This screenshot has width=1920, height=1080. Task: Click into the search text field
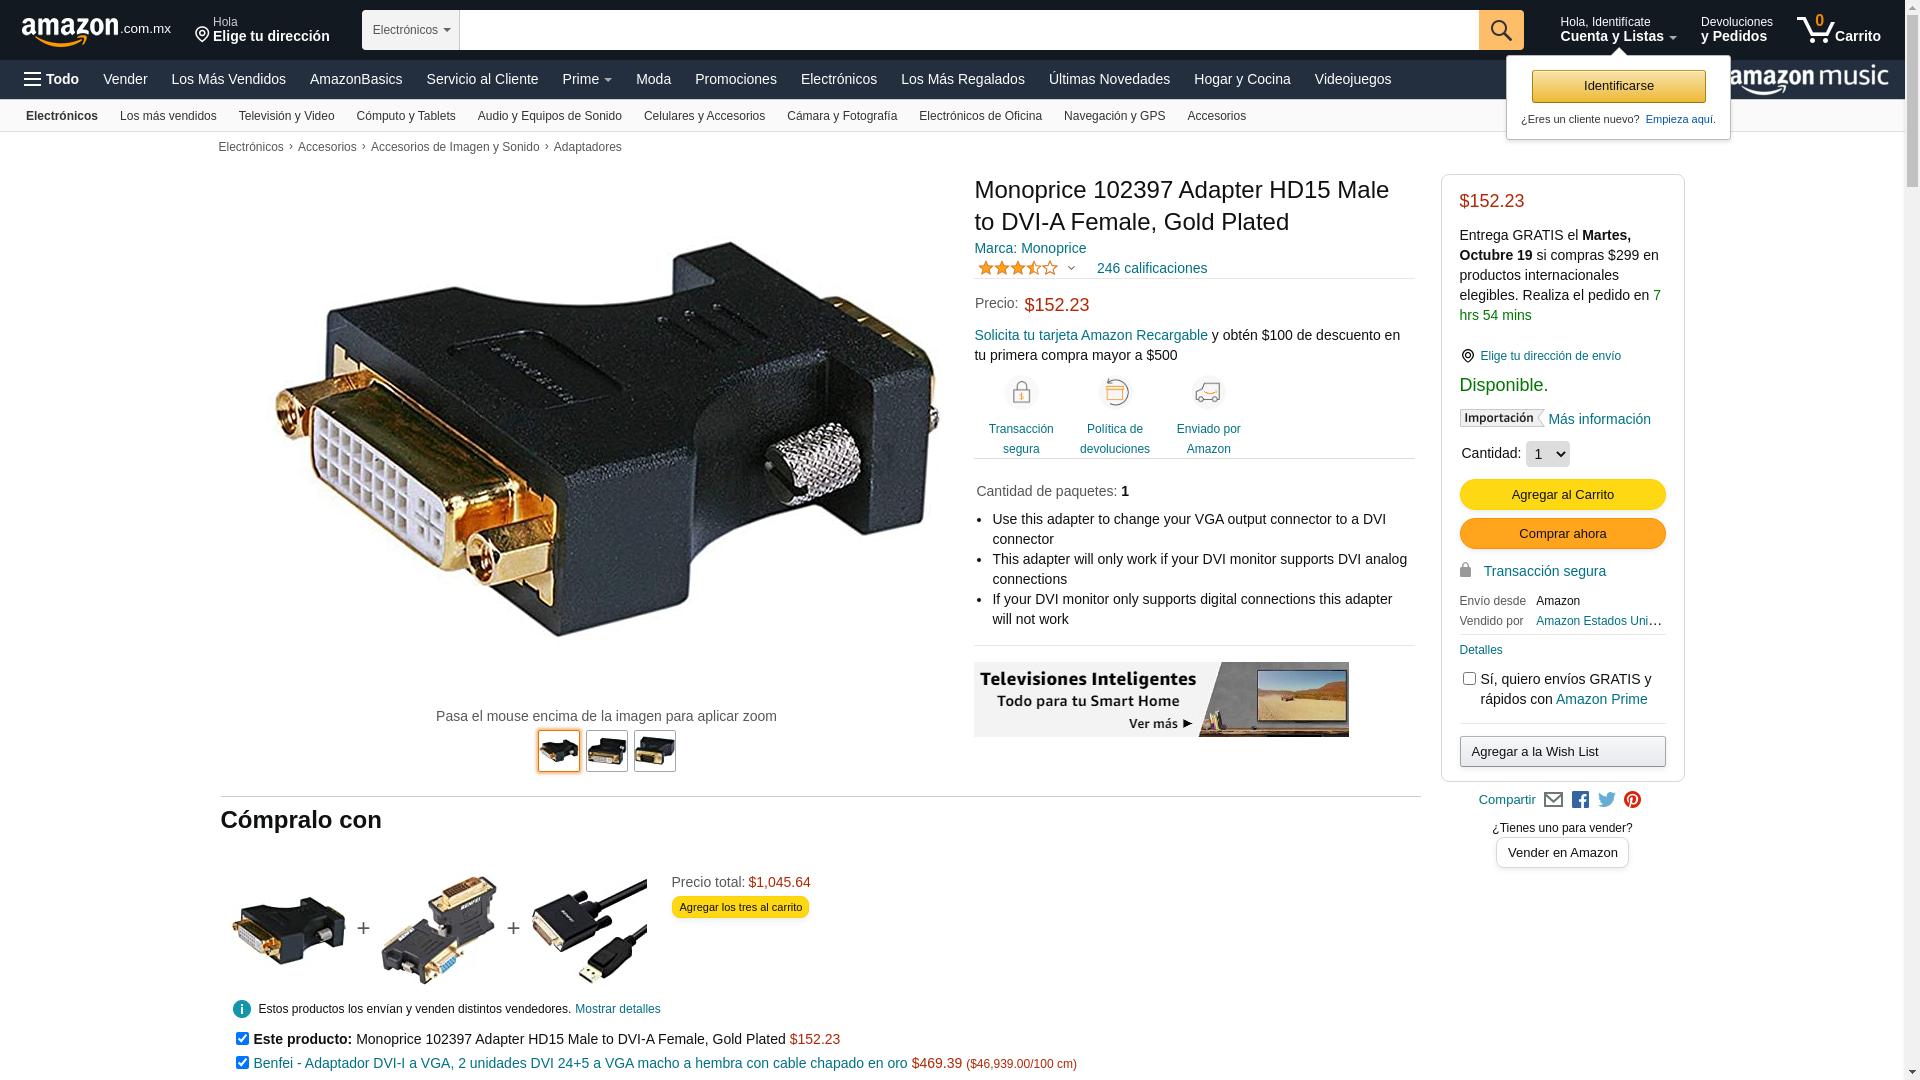(969, 30)
